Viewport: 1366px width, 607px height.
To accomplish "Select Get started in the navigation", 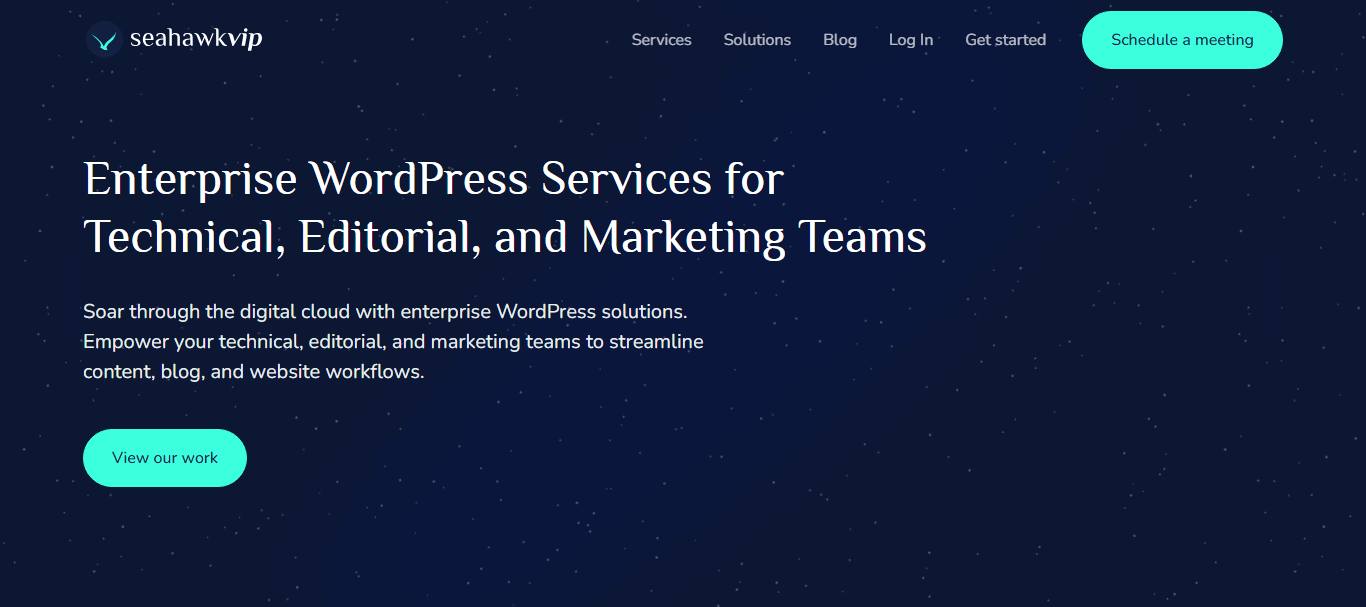I will point(1005,40).
